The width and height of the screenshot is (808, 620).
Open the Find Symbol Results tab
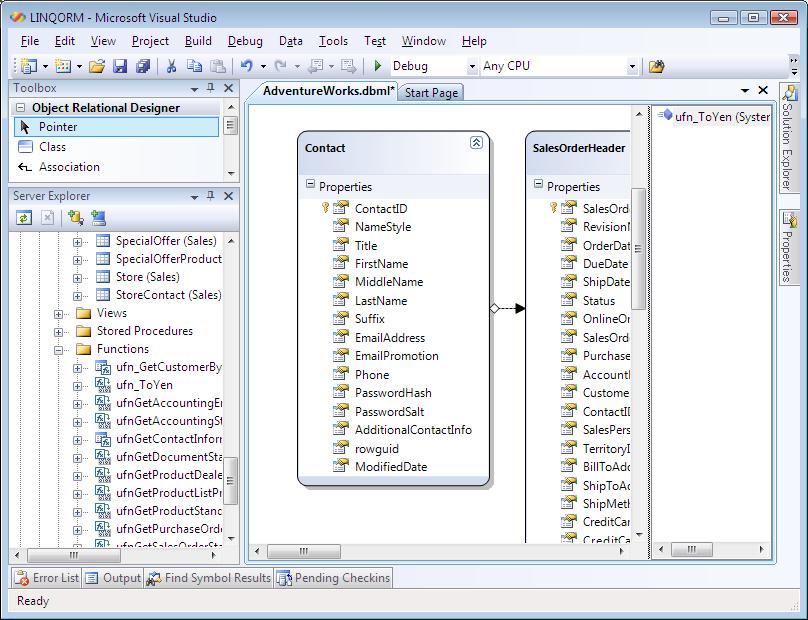coord(208,578)
